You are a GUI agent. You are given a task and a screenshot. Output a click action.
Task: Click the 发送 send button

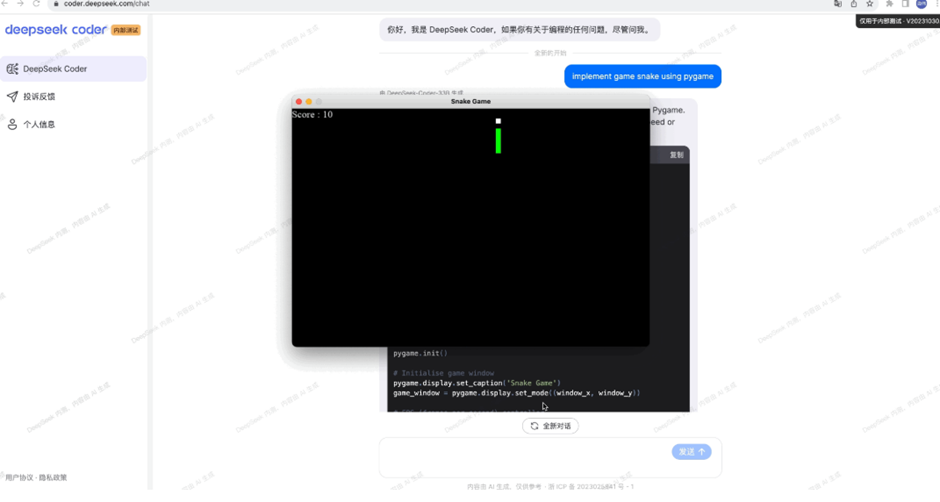691,452
